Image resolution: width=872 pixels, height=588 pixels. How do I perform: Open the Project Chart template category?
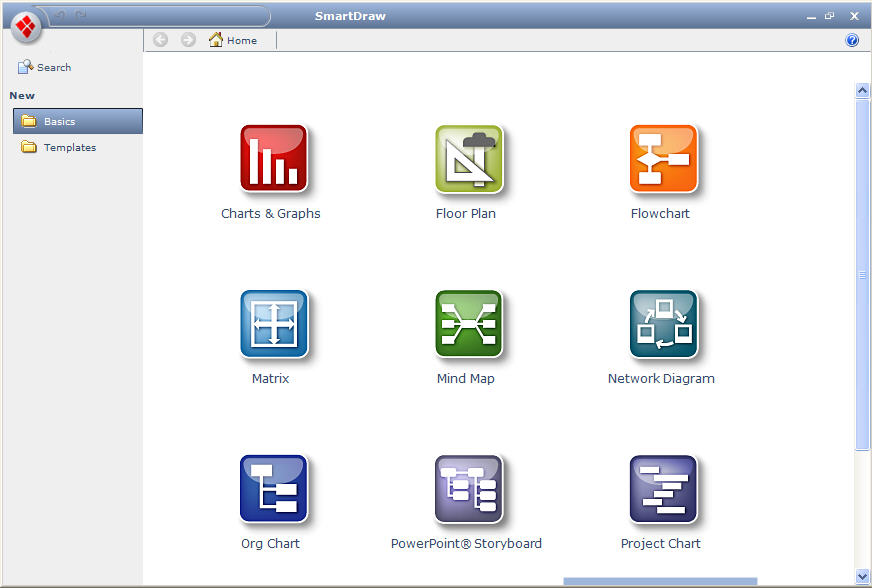point(661,489)
